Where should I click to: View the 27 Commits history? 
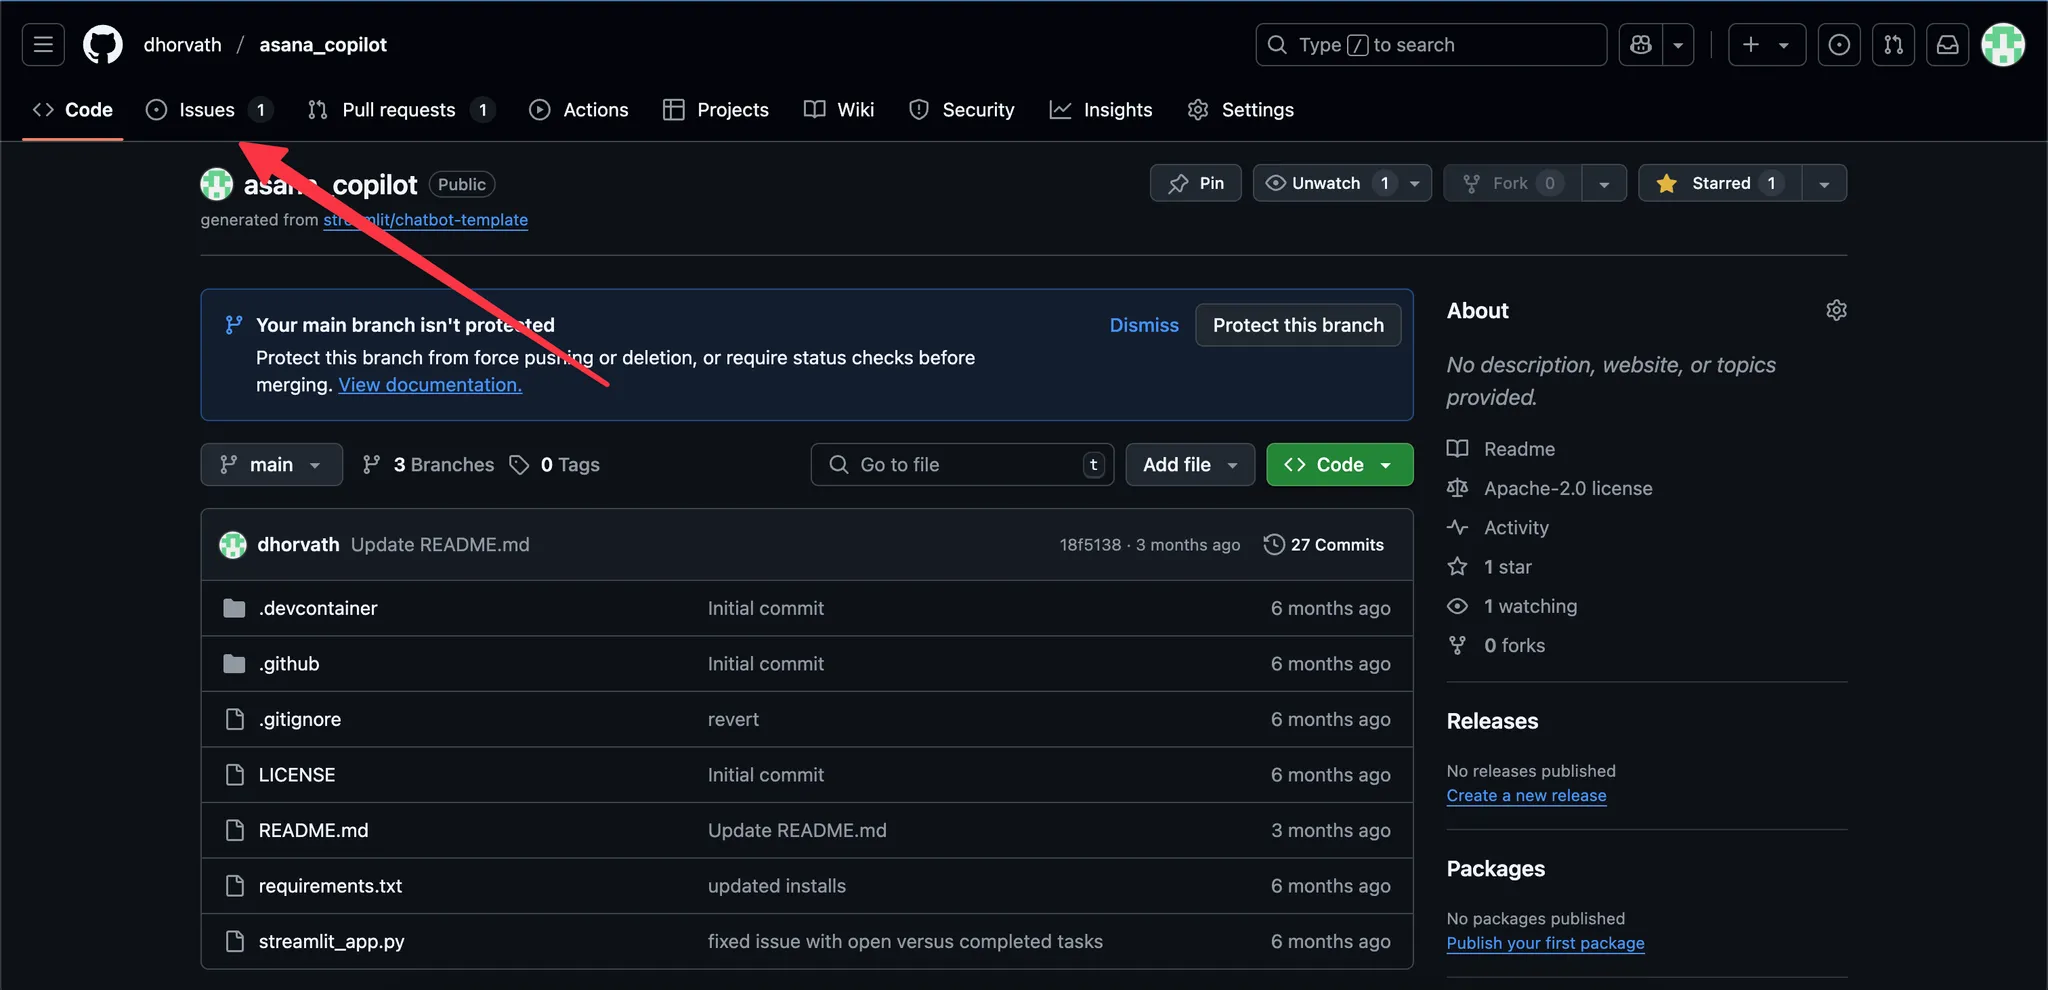coord(1324,545)
